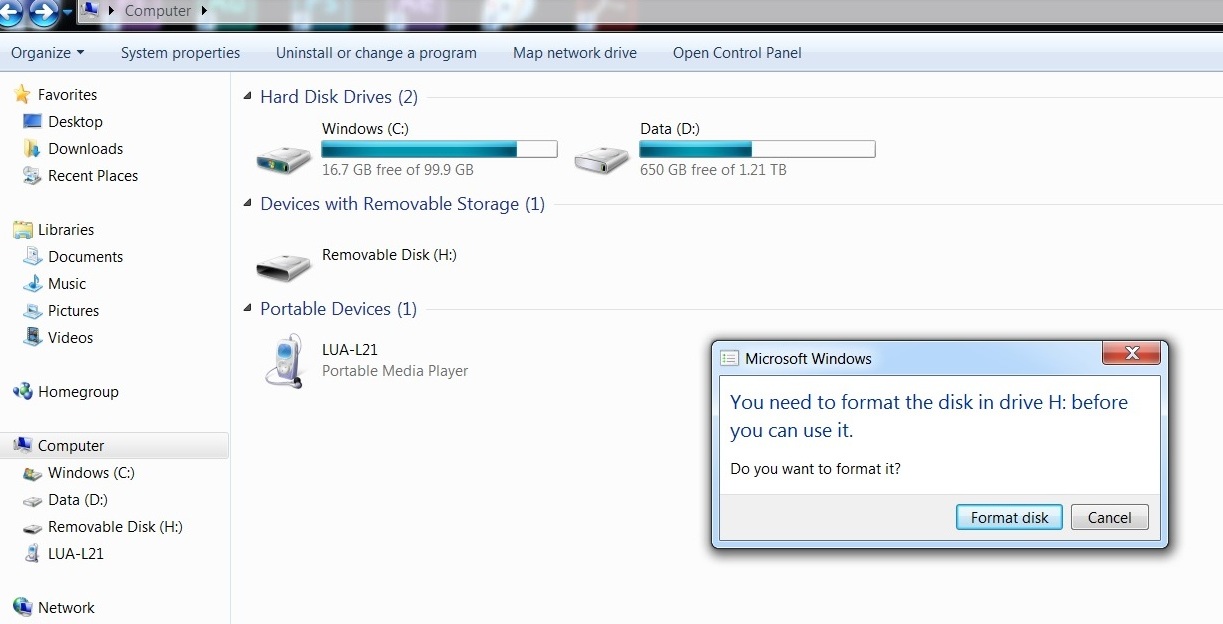Click the Documents library icon
The height and width of the screenshot is (624, 1223).
(x=32, y=257)
